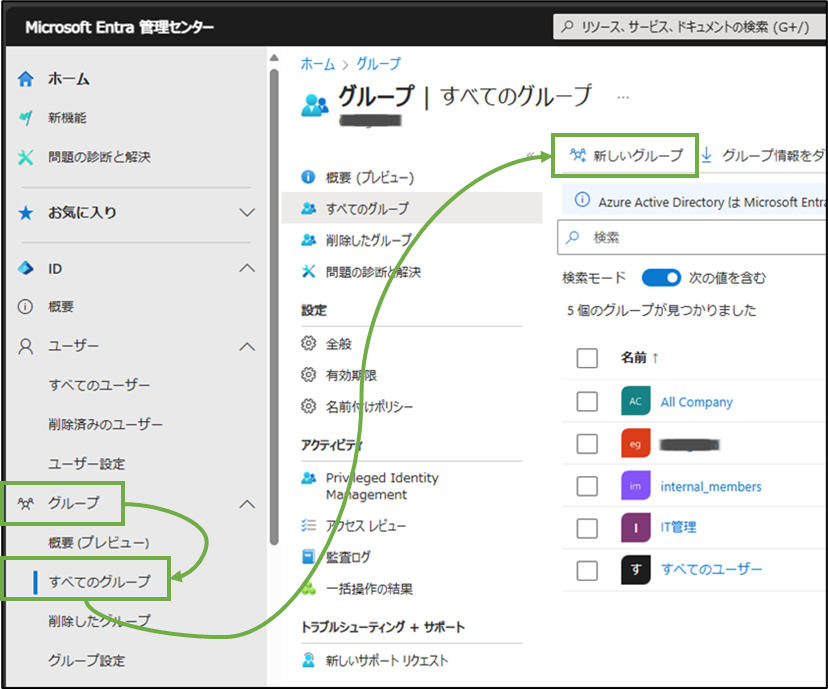Viewport: 828px width, 689px height.
Task: Click the グループ breadcrumb link
Action: point(379,64)
